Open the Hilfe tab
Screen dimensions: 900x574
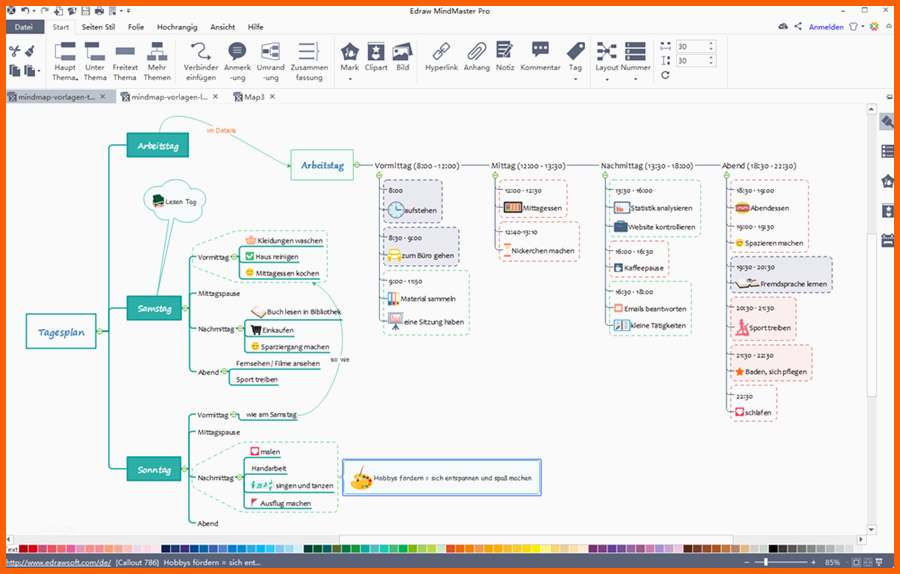tap(255, 27)
